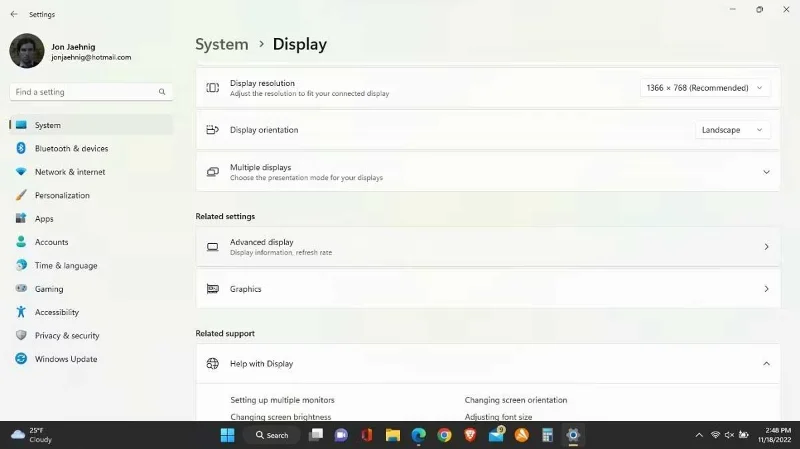Click the Wi-Fi icon in system tray
The height and width of the screenshot is (449, 800).
tap(715, 435)
